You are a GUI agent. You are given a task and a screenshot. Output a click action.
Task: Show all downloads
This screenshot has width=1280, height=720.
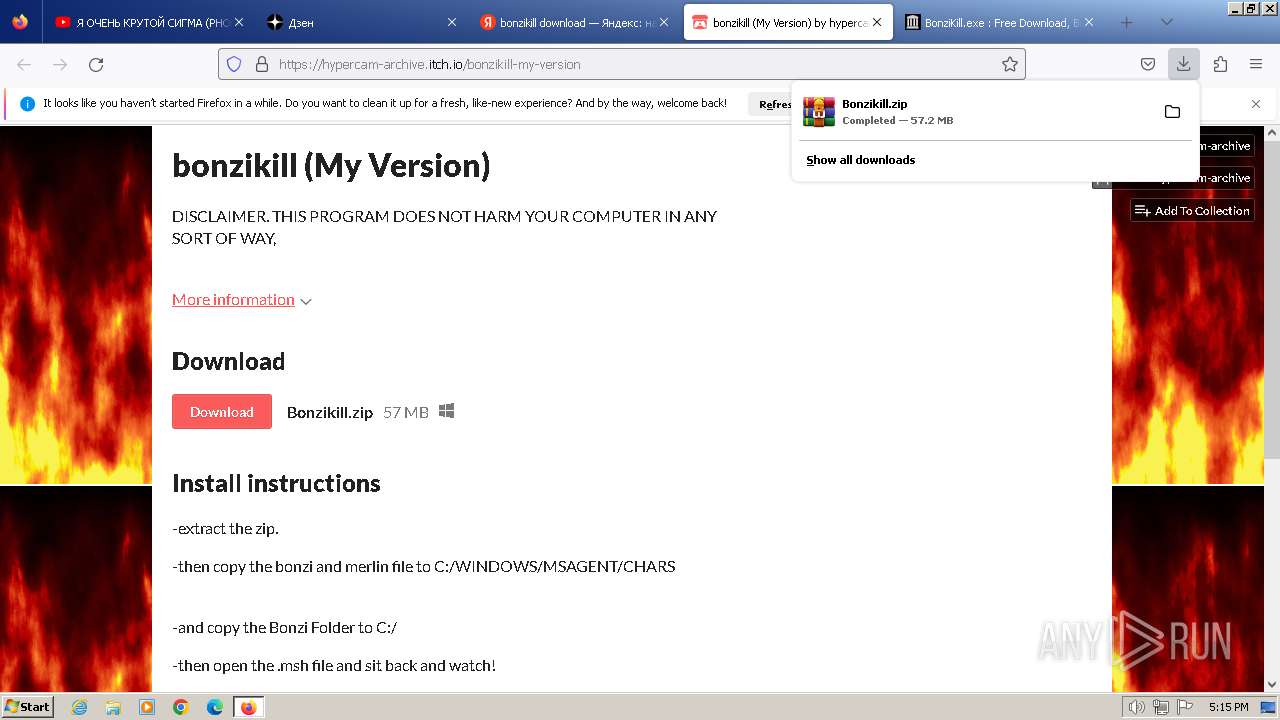click(861, 160)
